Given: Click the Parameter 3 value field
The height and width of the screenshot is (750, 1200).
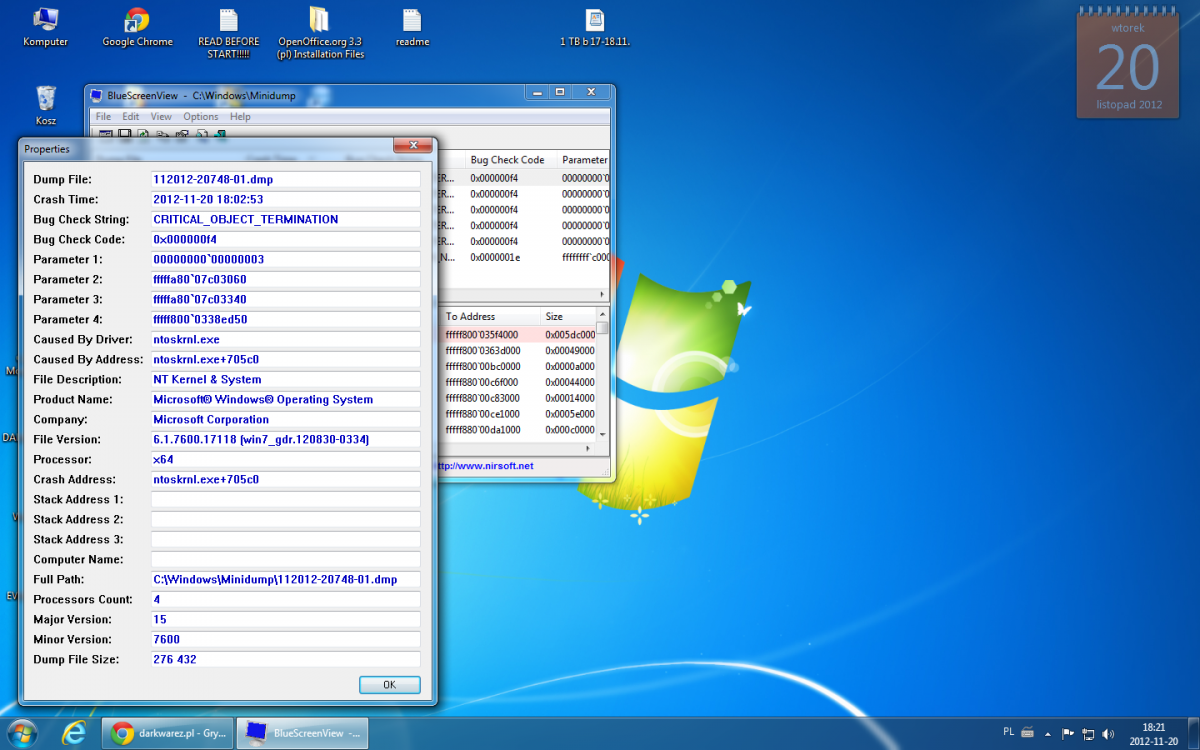Looking at the screenshot, I should click(x=286, y=299).
